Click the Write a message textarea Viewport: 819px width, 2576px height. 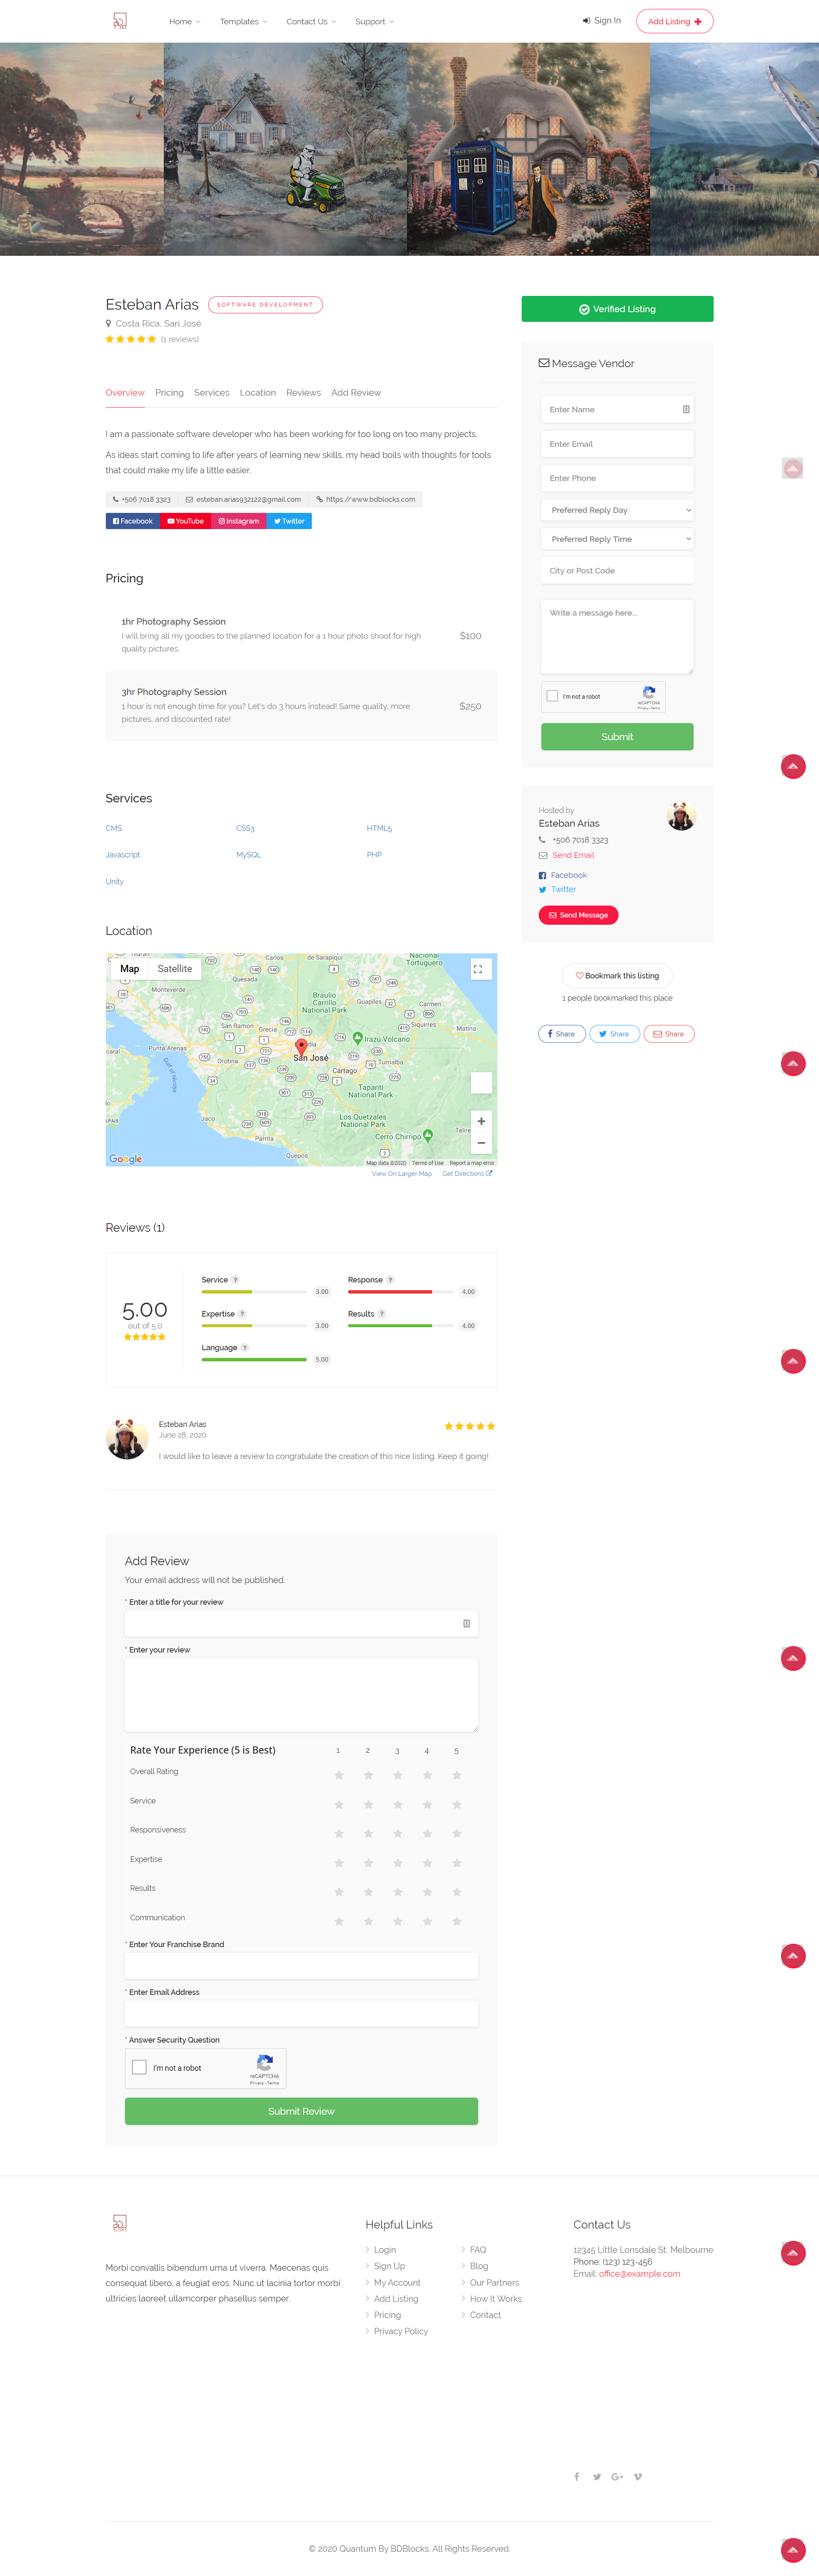[617, 636]
